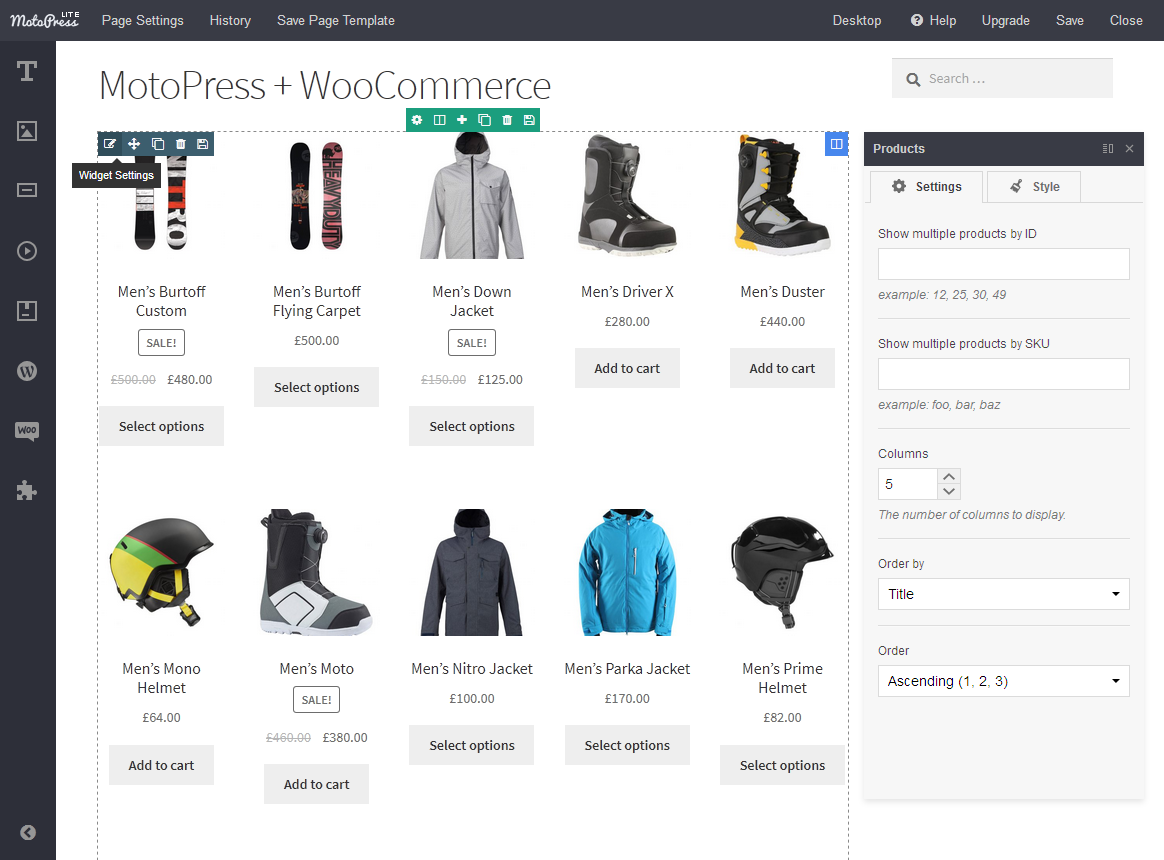Image resolution: width=1164 pixels, height=860 pixels.
Task: Open the Image widgets group in sidebar
Action: [27, 131]
